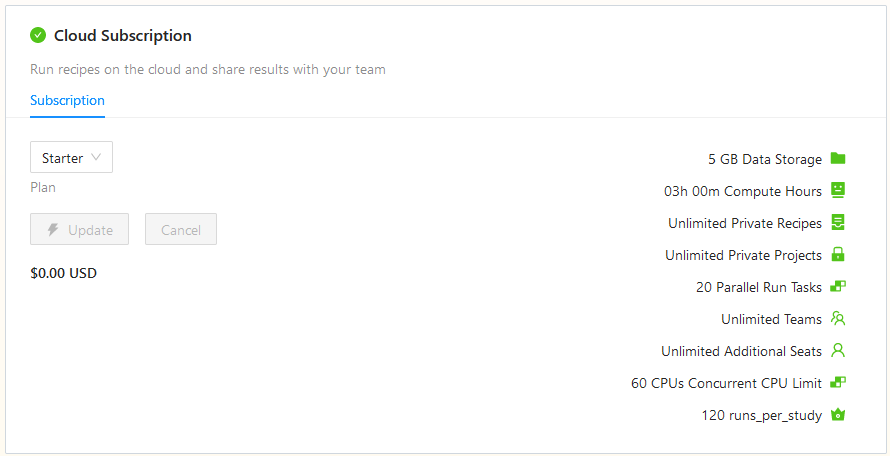Click the runs_per_study basket icon
This screenshot has height=456, width=890.
pyautogui.click(x=838, y=415)
